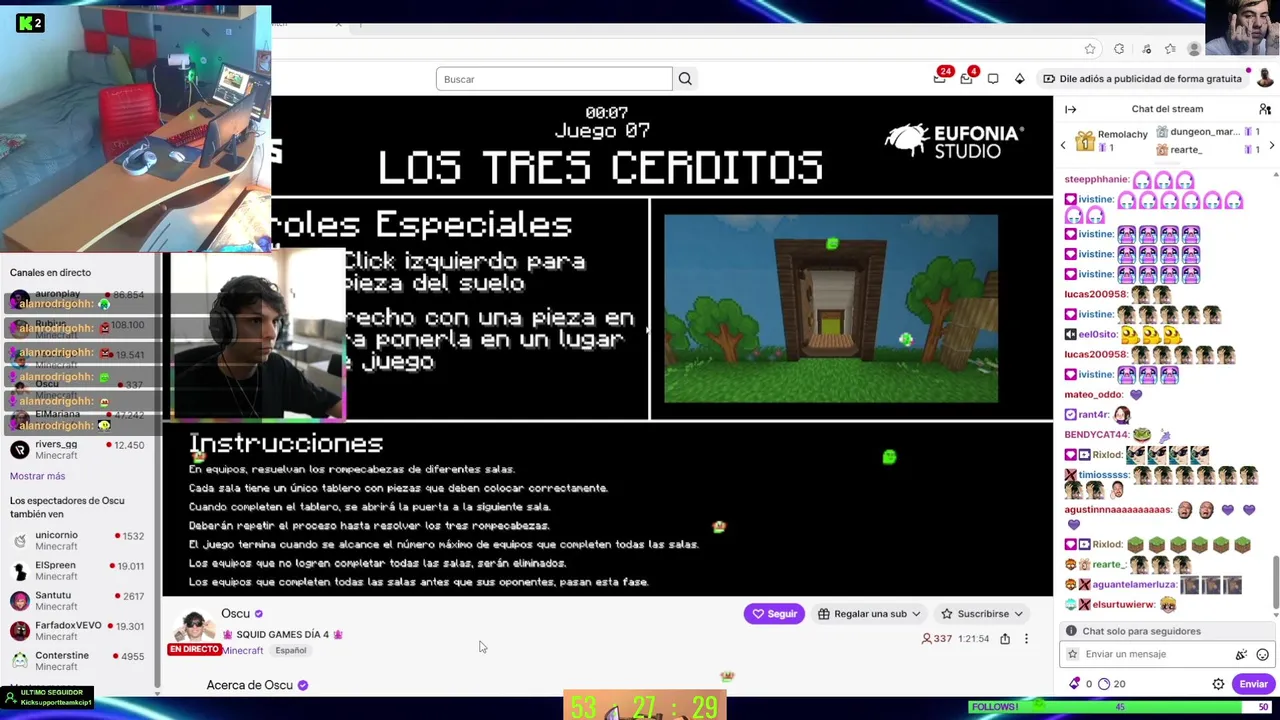Open the browser profile avatar
1280x720 pixels.
tap(1194, 49)
